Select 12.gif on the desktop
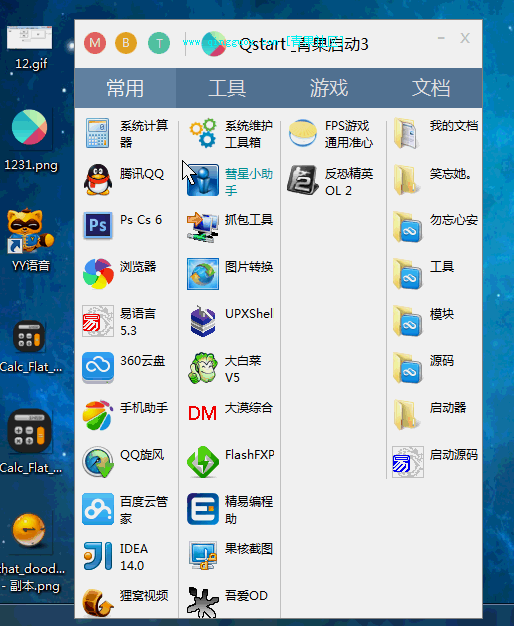This screenshot has height=626, width=514. (30, 48)
